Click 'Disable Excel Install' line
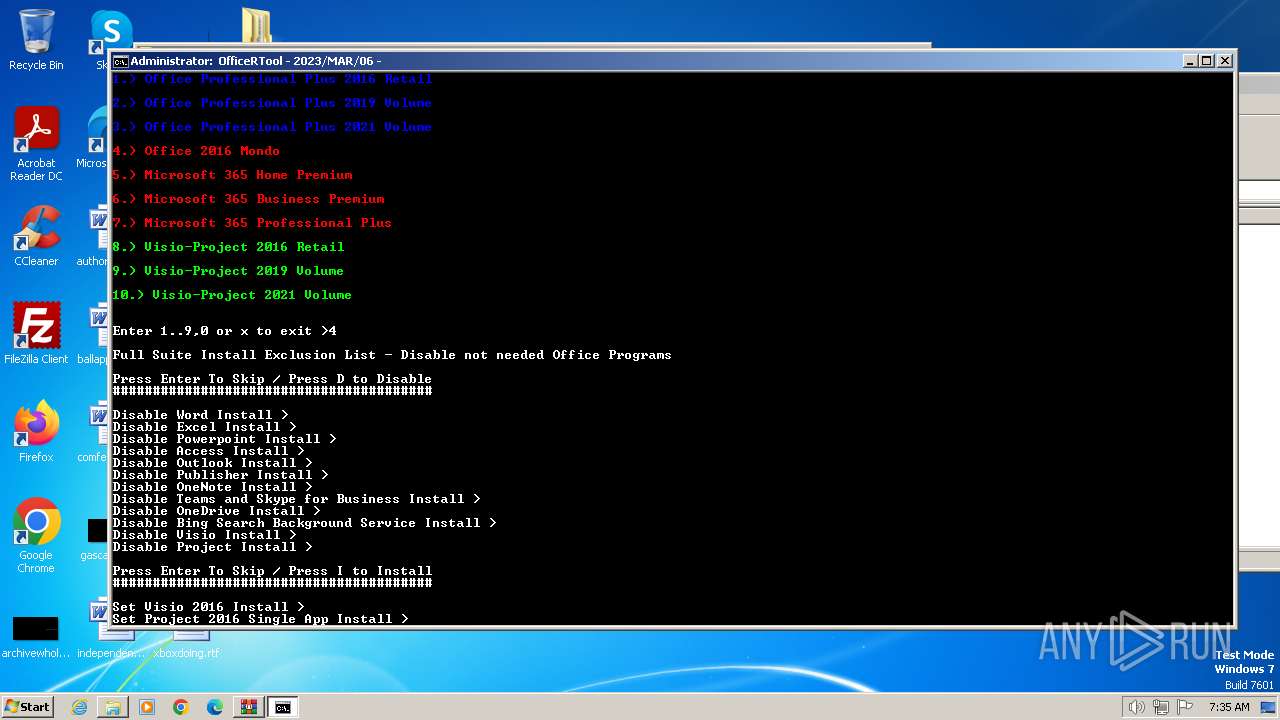This screenshot has height=720, width=1280. point(204,427)
